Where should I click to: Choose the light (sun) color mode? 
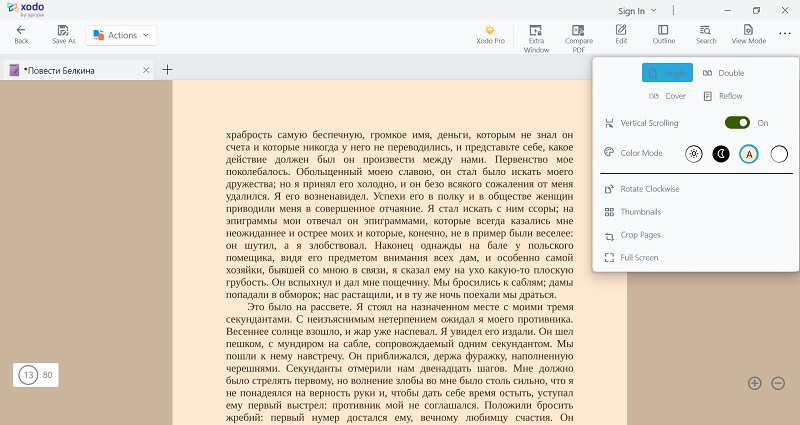click(693, 154)
